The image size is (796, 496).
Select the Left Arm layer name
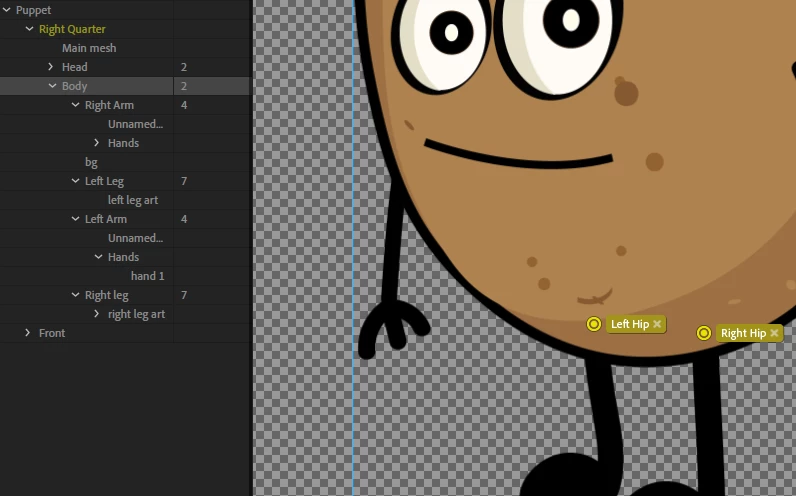106,219
